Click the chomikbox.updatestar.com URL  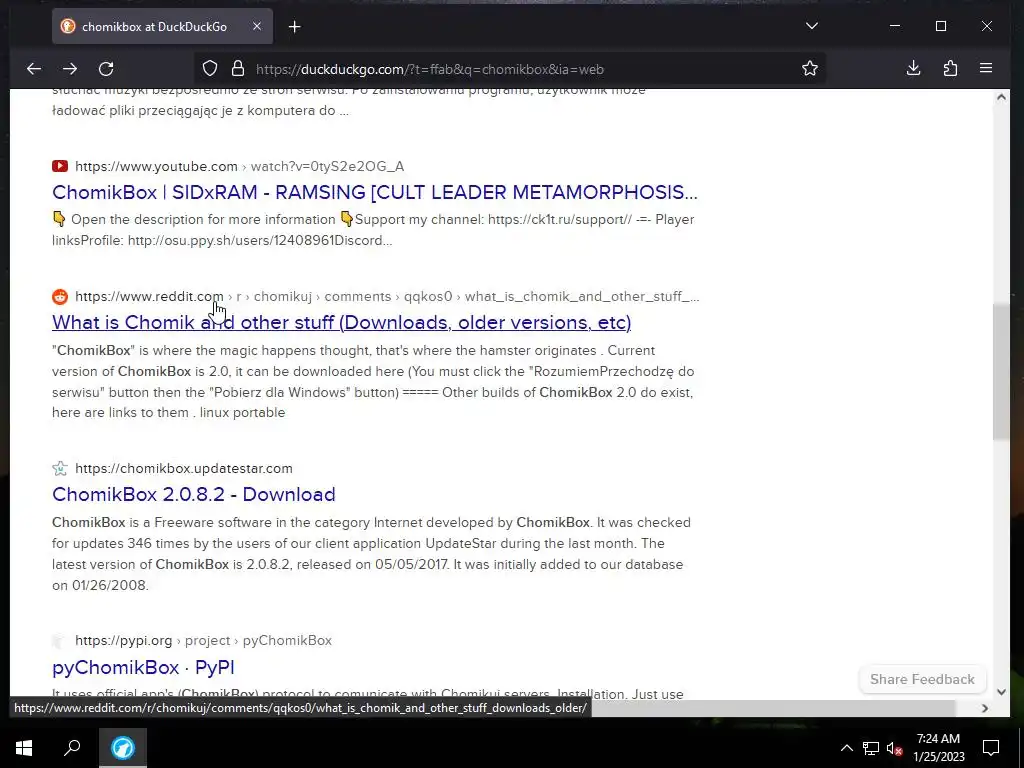tap(184, 468)
